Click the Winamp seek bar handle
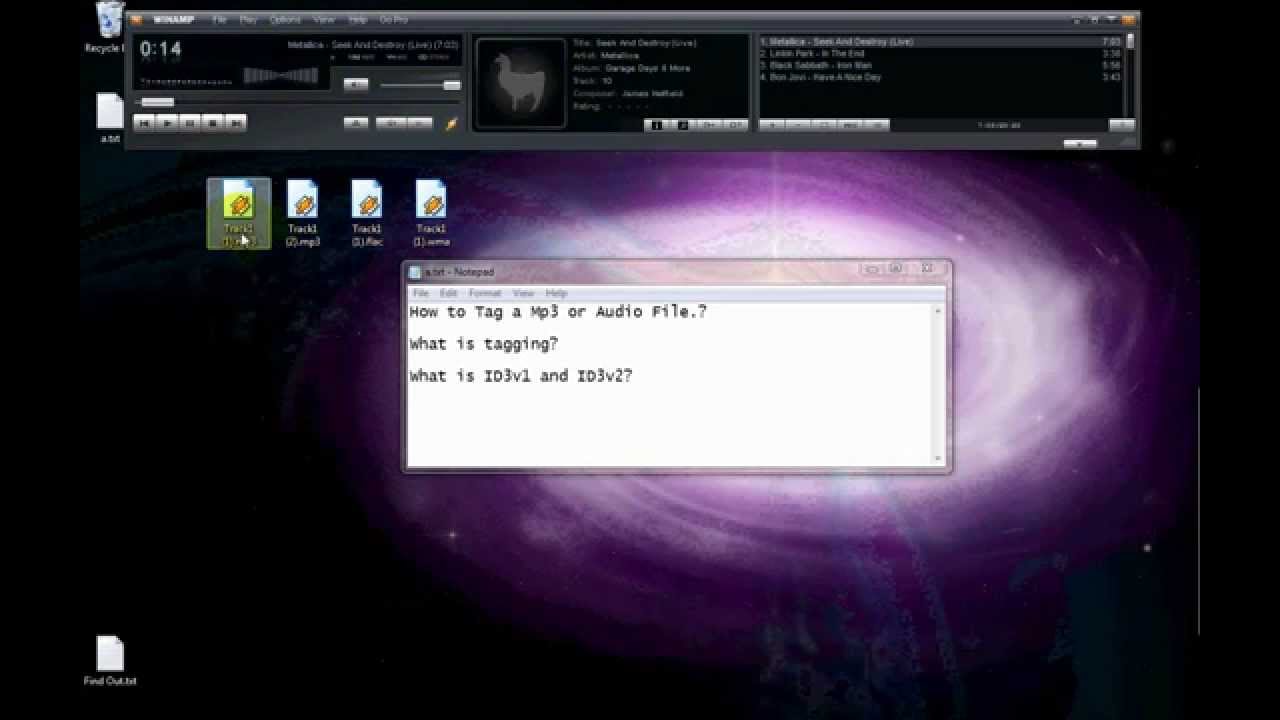The width and height of the screenshot is (1280, 720). point(157,102)
